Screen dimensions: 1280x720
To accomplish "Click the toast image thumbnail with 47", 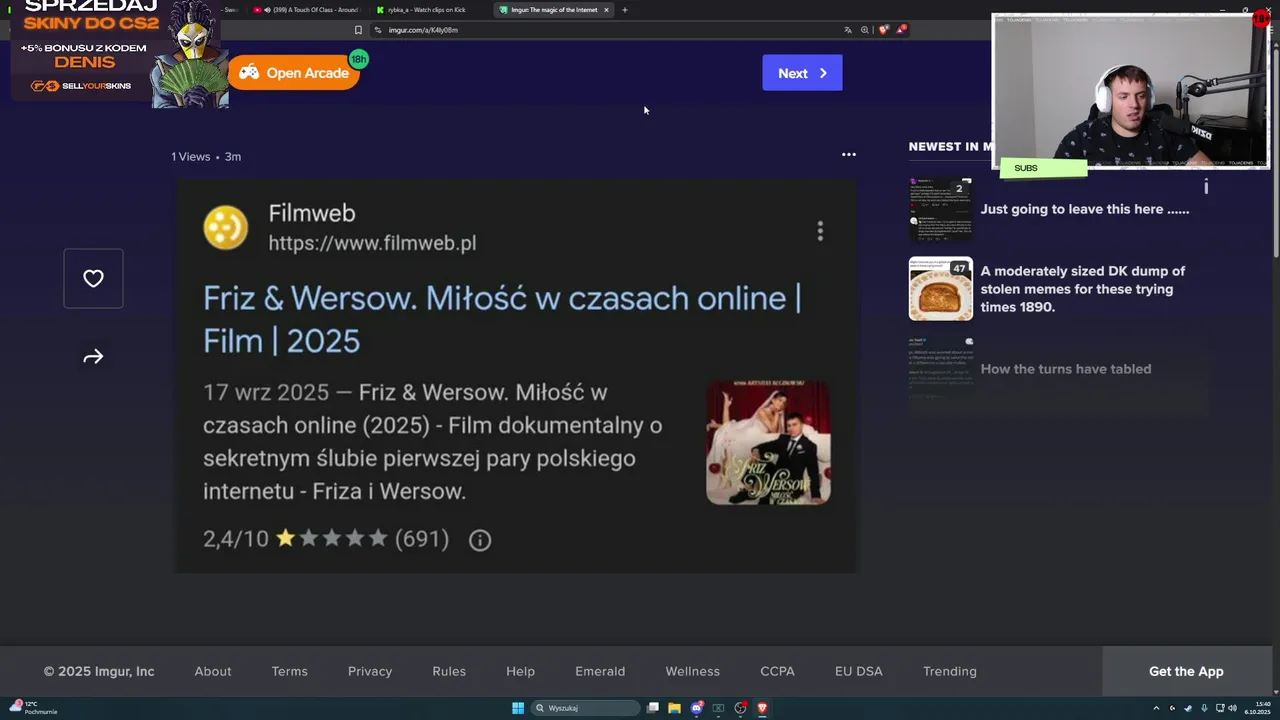I will click(x=940, y=289).
